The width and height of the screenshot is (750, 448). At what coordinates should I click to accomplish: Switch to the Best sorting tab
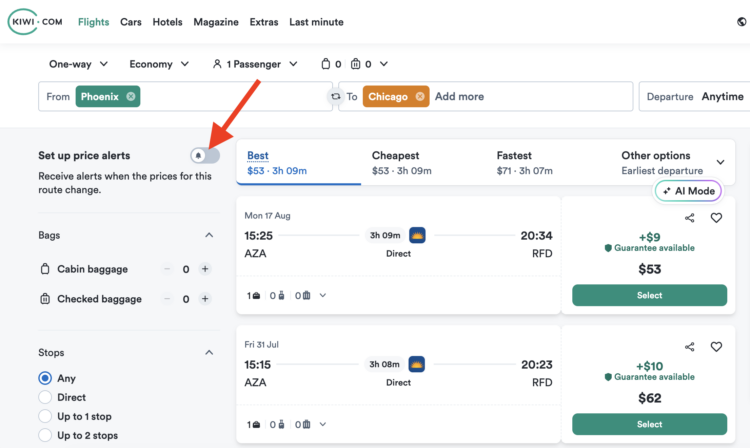tap(299, 163)
